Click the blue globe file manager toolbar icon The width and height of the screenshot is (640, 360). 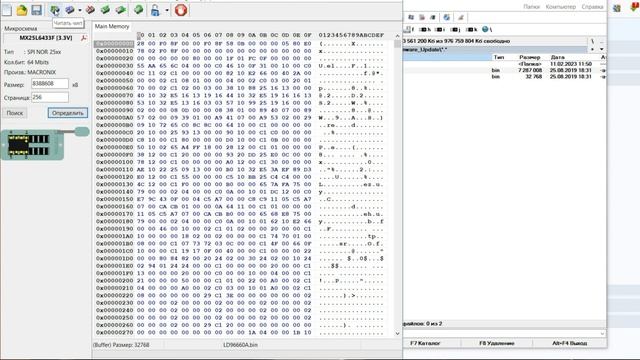[x=447, y=17]
